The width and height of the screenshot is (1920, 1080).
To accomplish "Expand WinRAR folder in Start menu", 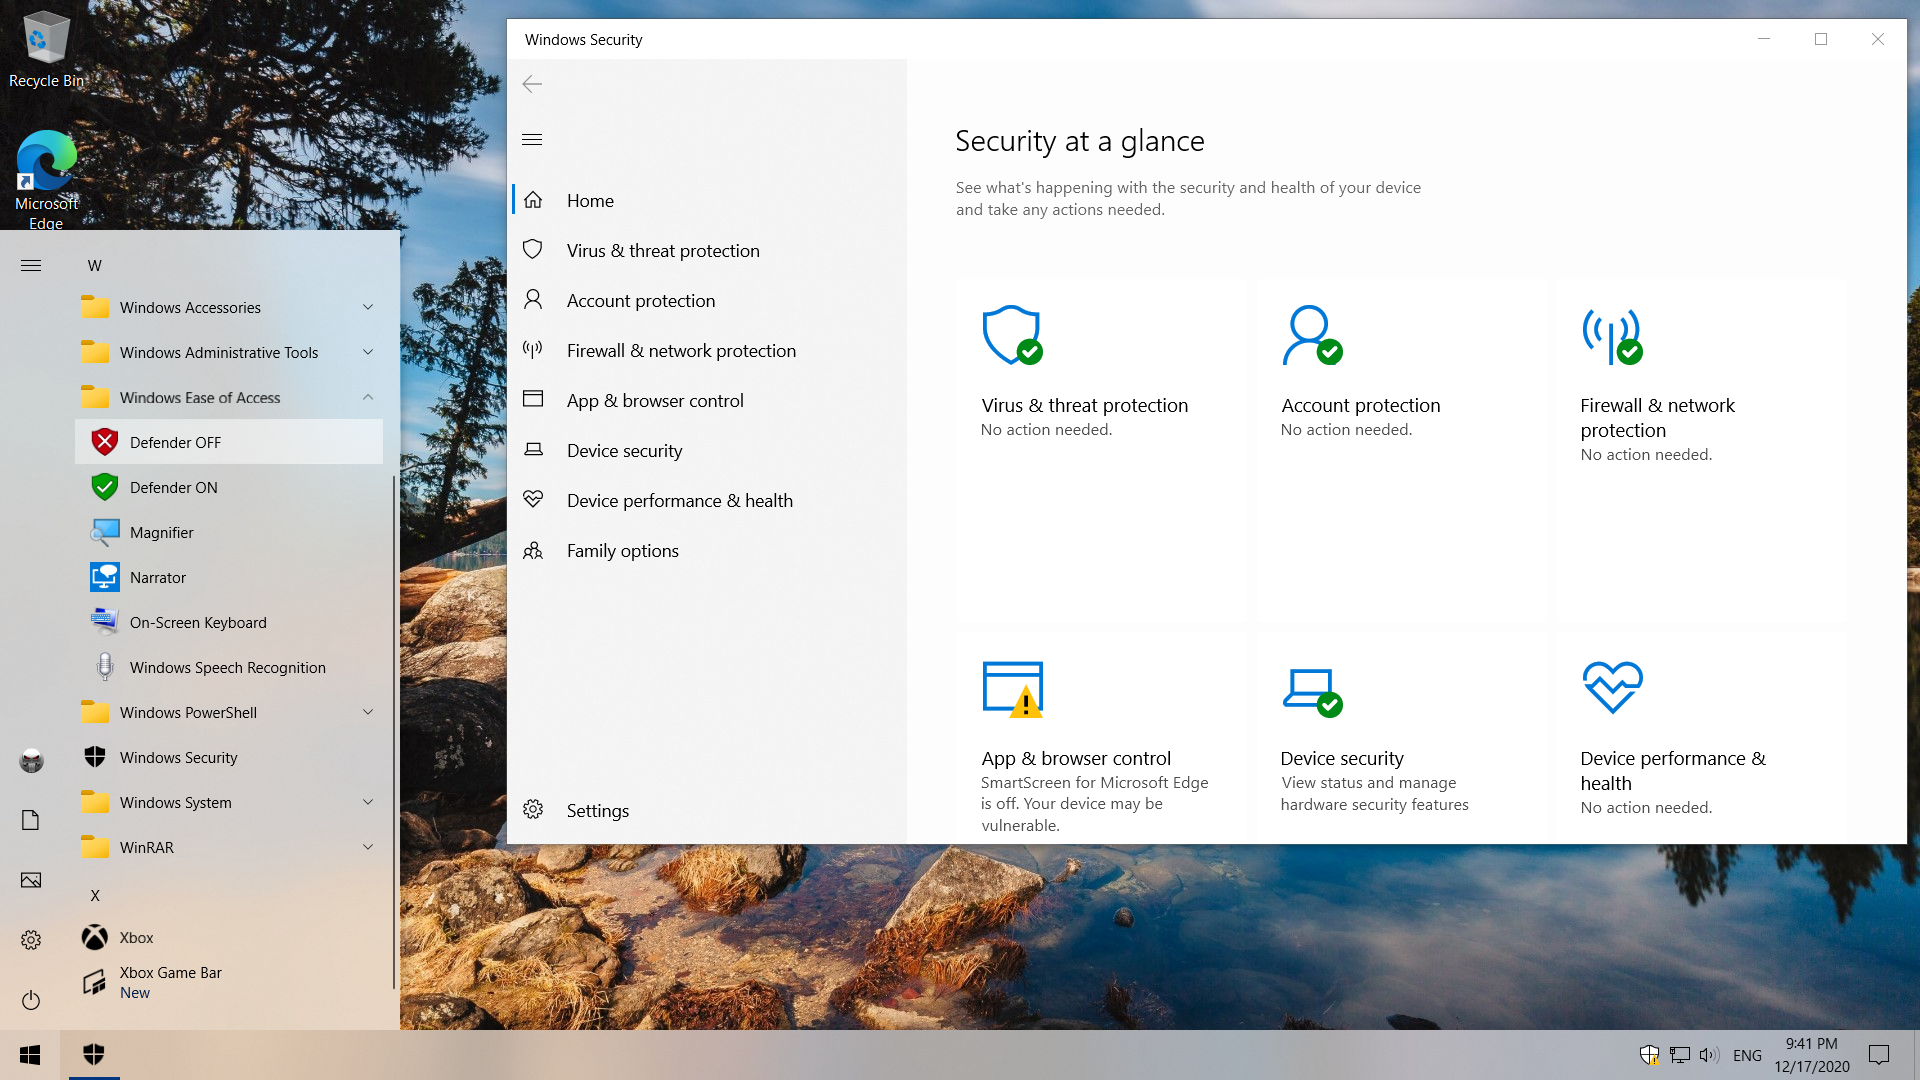I will [x=368, y=847].
